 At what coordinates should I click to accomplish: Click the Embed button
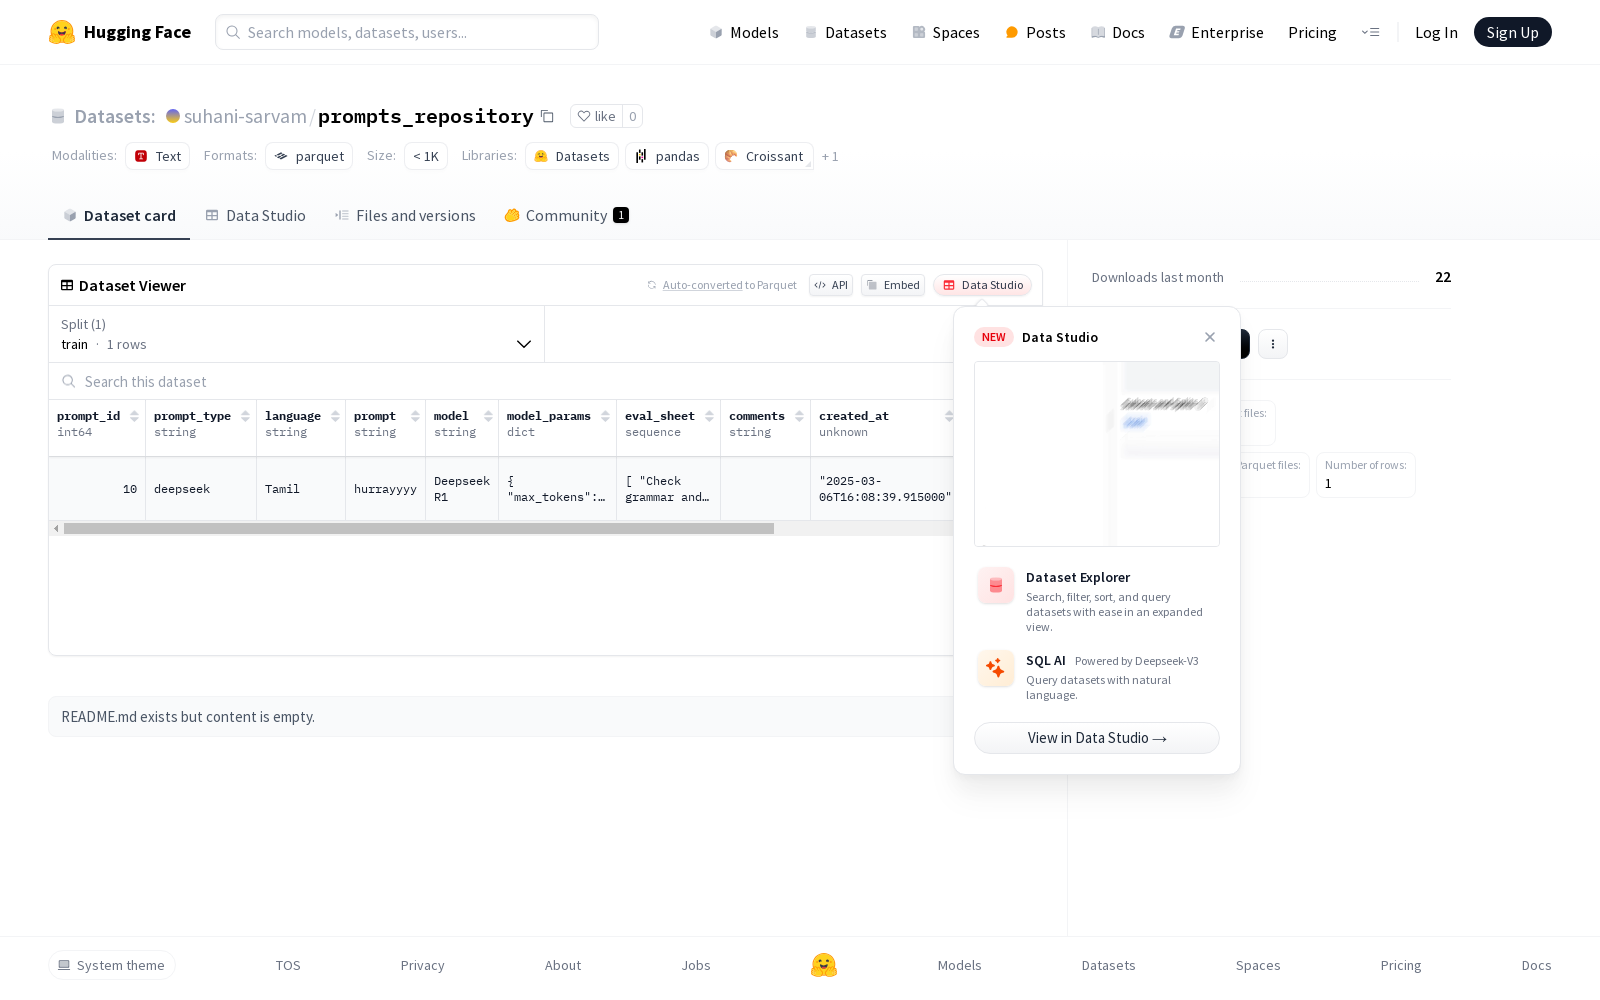coord(893,285)
